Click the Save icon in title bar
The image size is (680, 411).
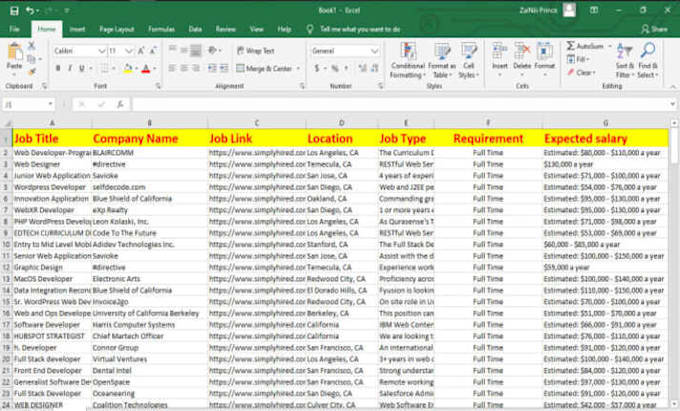14,11
